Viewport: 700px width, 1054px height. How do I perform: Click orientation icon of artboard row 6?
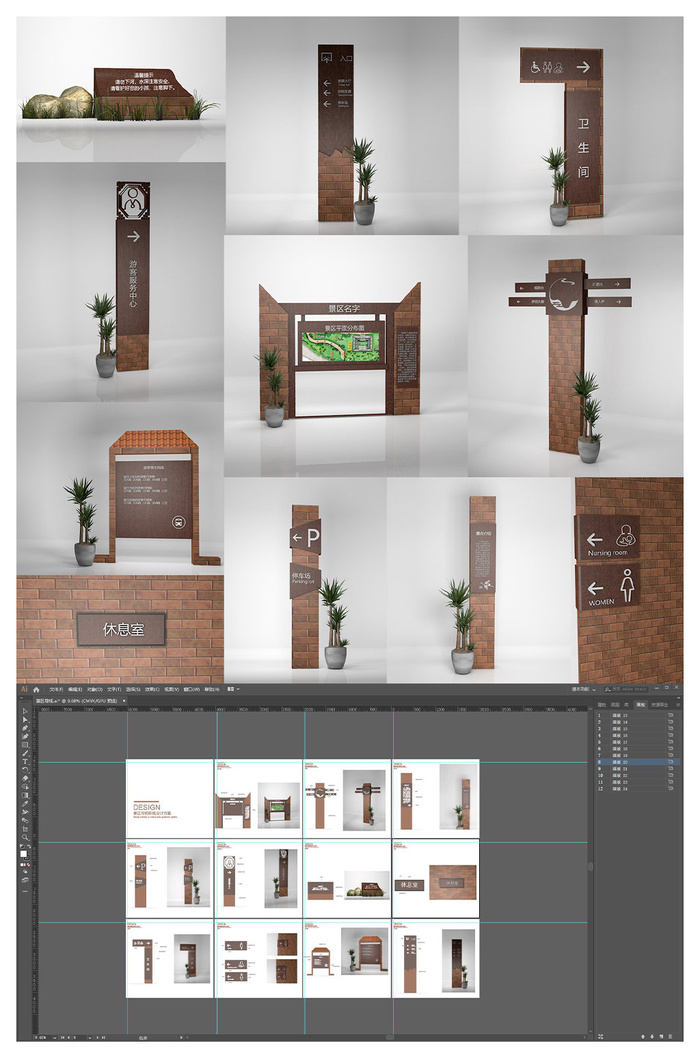point(670,749)
